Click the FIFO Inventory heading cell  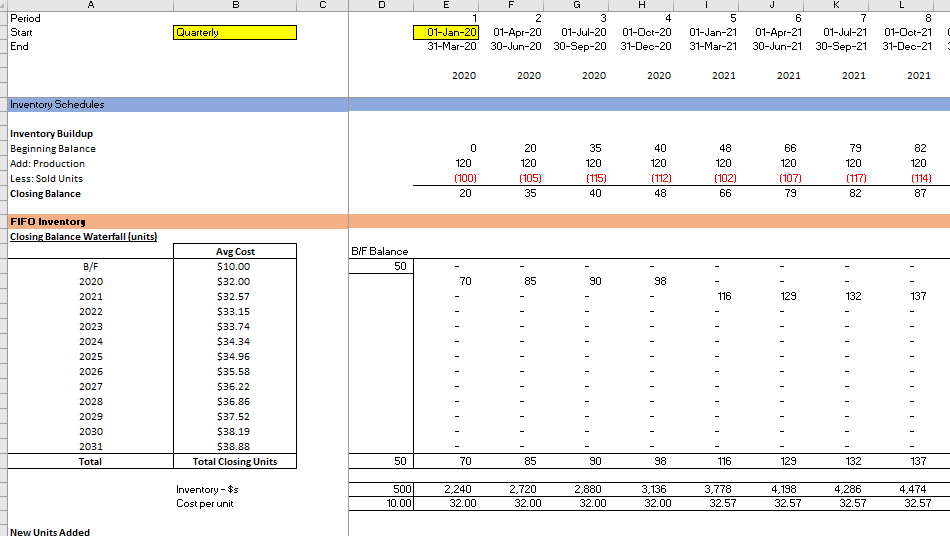pos(178,222)
